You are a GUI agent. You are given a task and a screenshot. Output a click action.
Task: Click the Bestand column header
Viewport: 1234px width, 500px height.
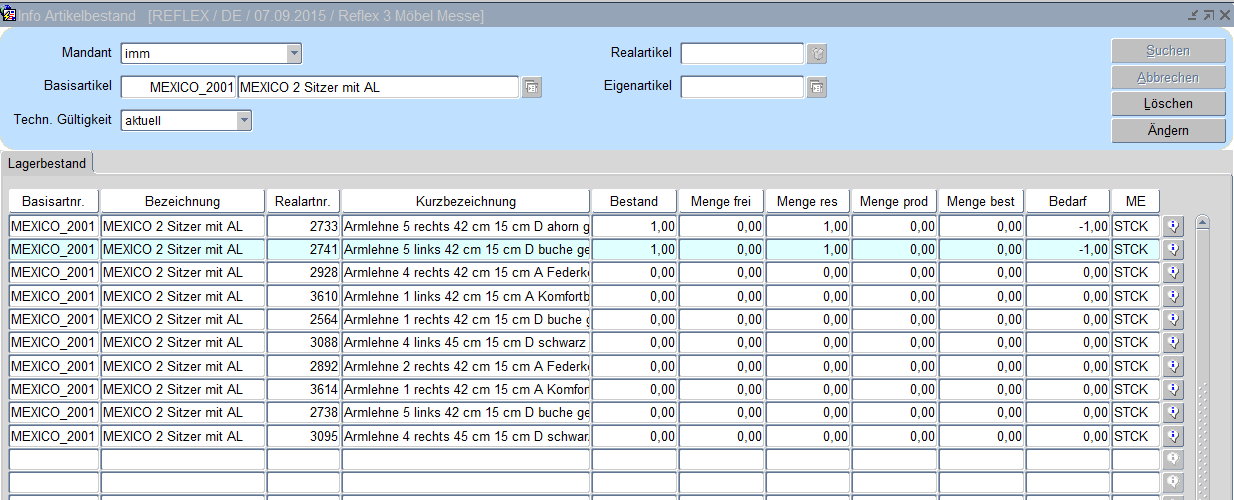[634, 202]
